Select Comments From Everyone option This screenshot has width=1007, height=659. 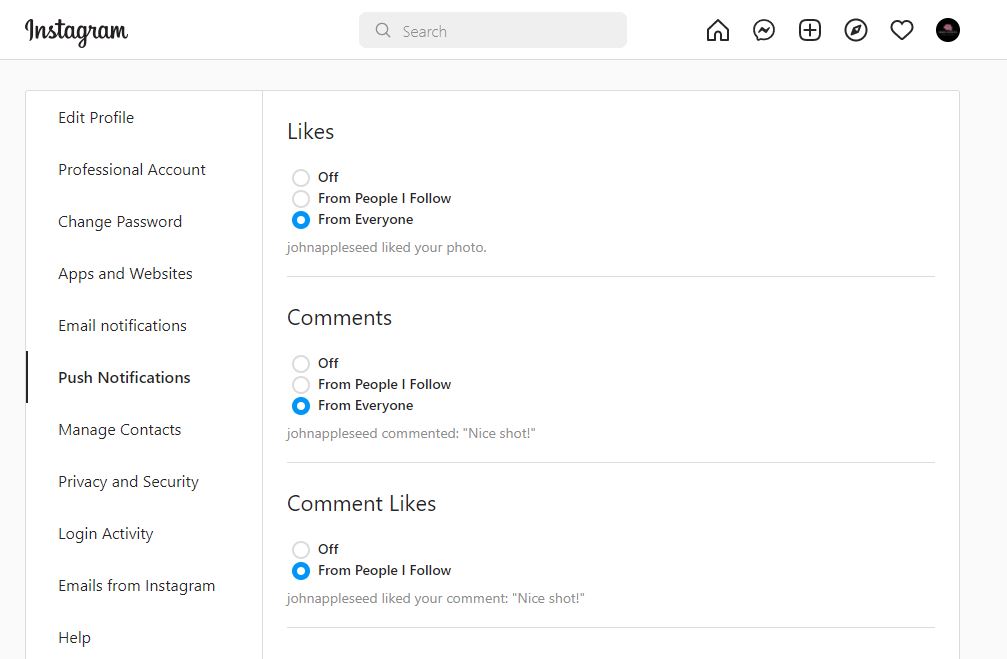pyautogui.click(x=301, y=406)
